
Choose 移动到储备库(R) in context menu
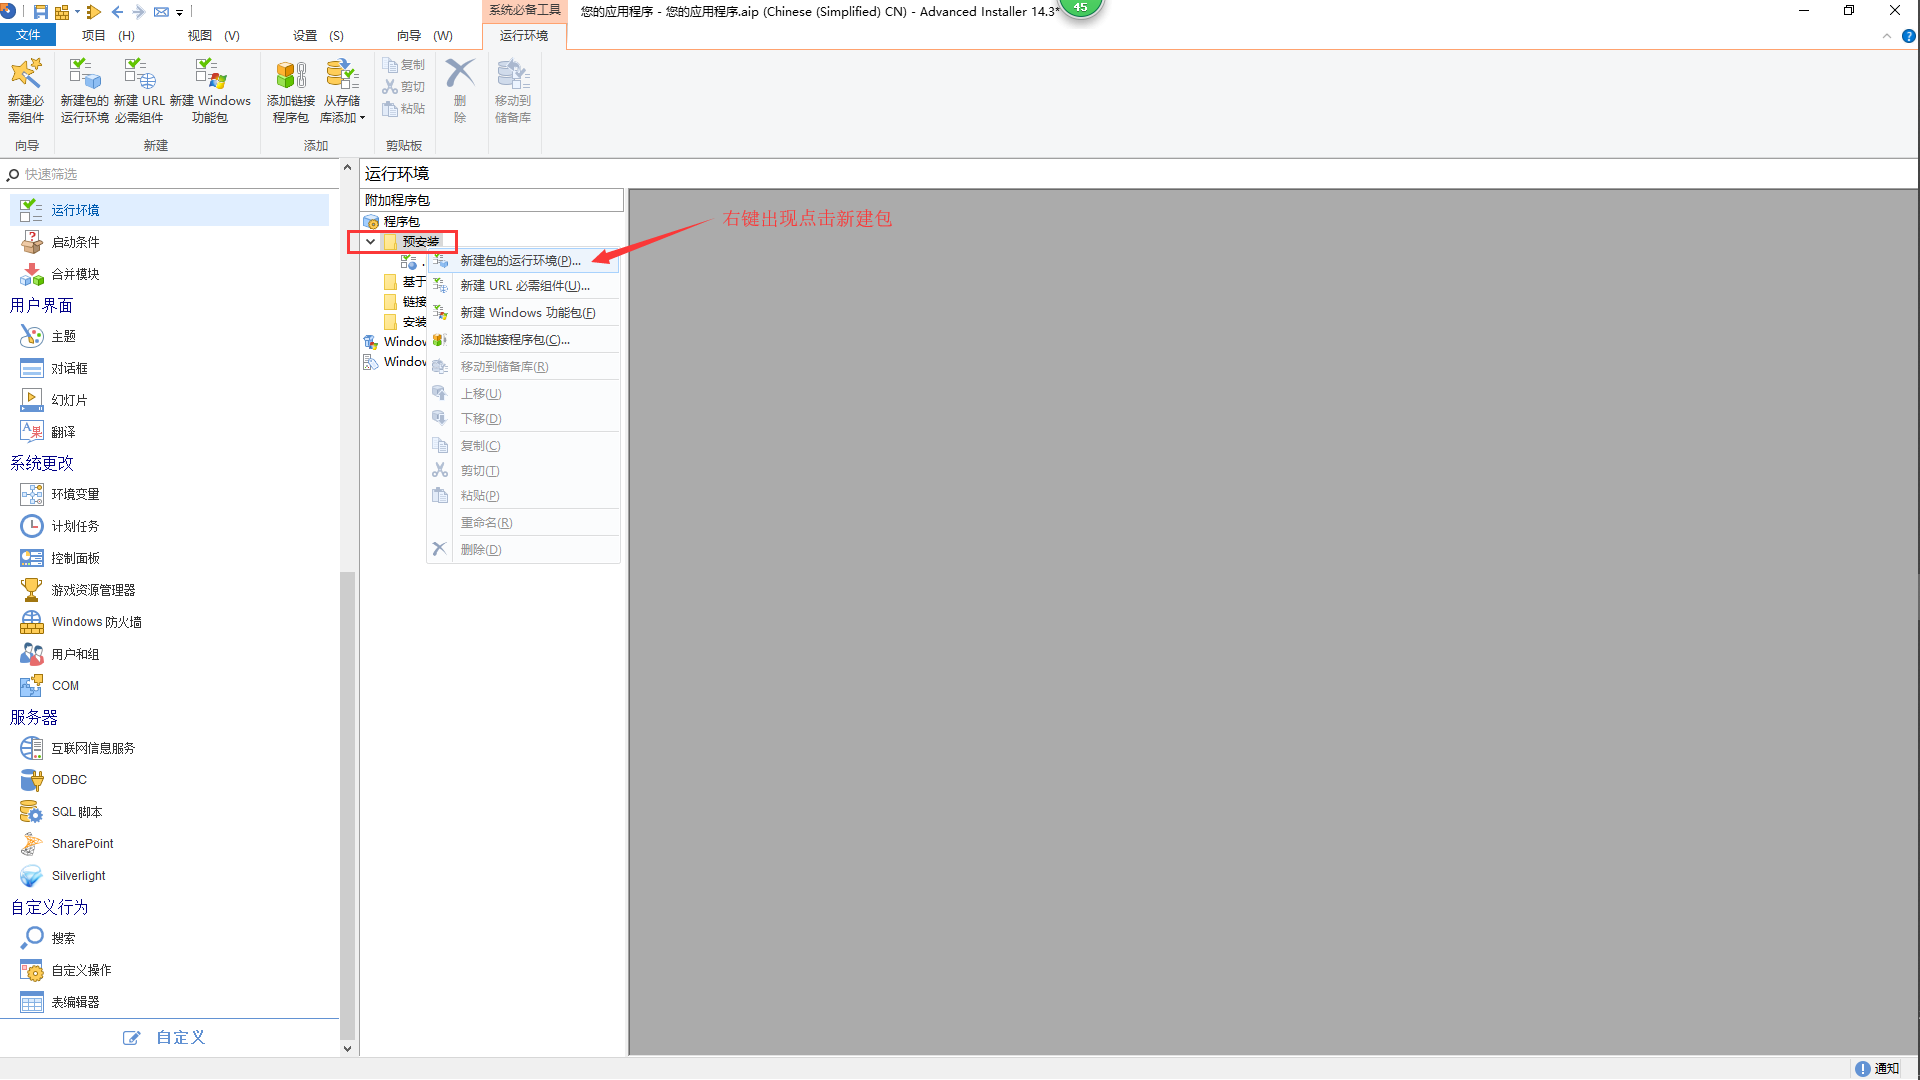pos(504,367)
